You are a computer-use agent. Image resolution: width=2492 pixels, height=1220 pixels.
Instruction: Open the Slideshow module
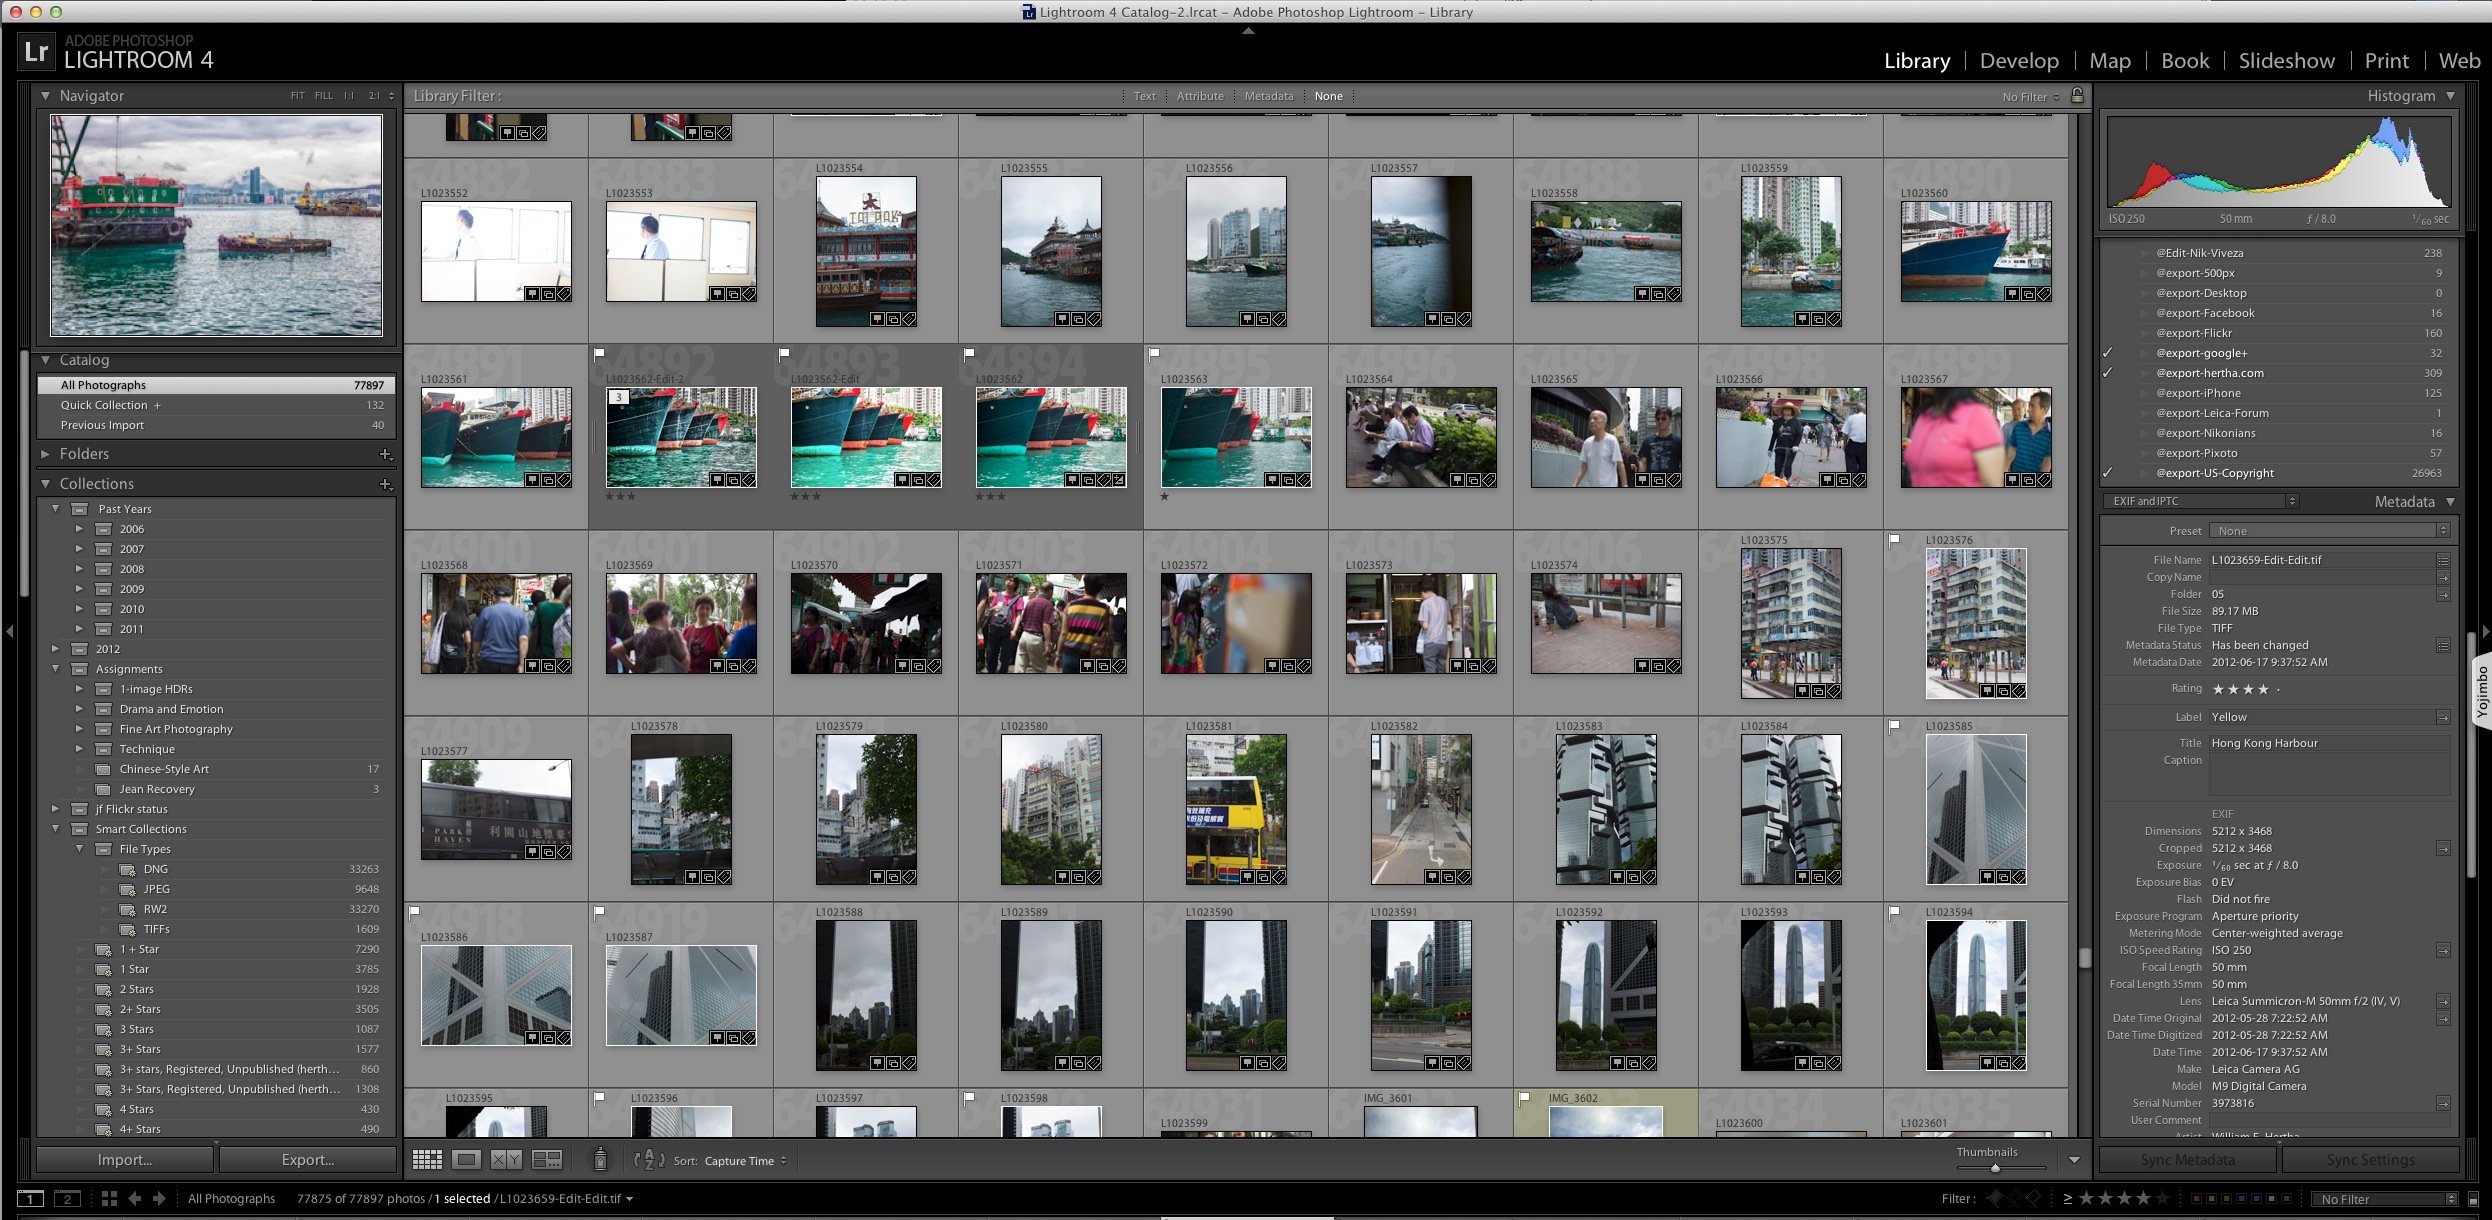click(2286, 61)
